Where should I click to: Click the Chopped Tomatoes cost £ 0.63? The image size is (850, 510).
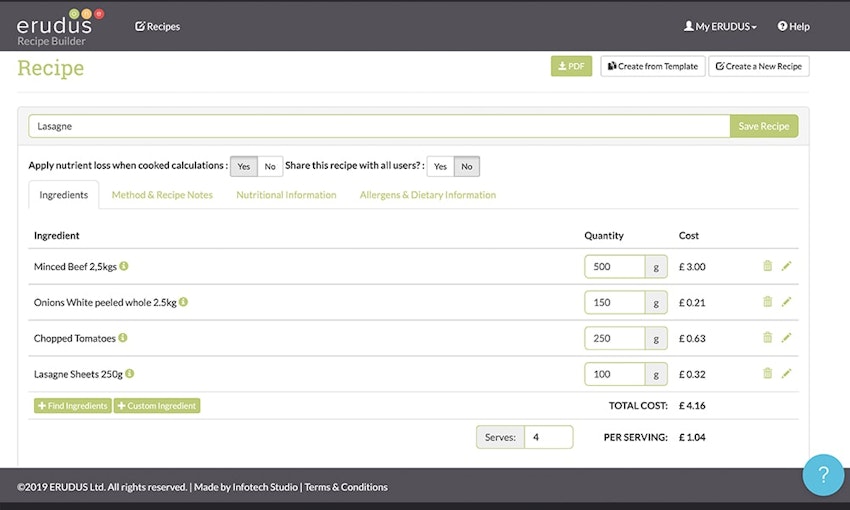pos(692,338)
